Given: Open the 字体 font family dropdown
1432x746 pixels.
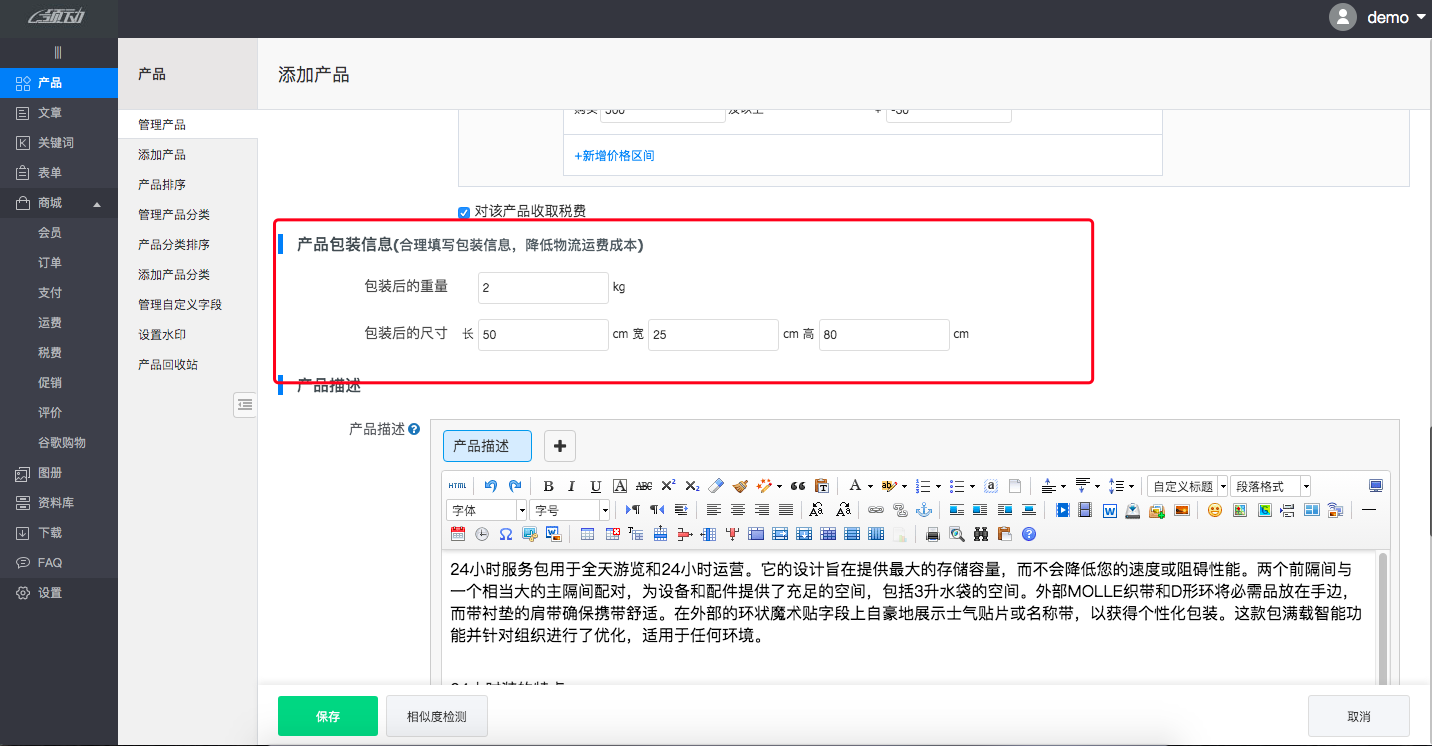Looking at the screenshot, I should 486,510.
